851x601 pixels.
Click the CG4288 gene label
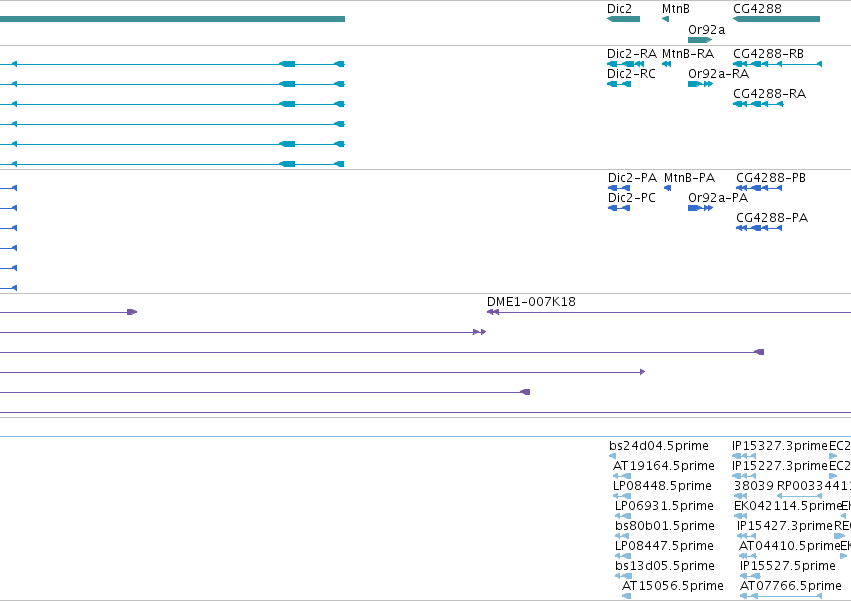coord(757,9)
